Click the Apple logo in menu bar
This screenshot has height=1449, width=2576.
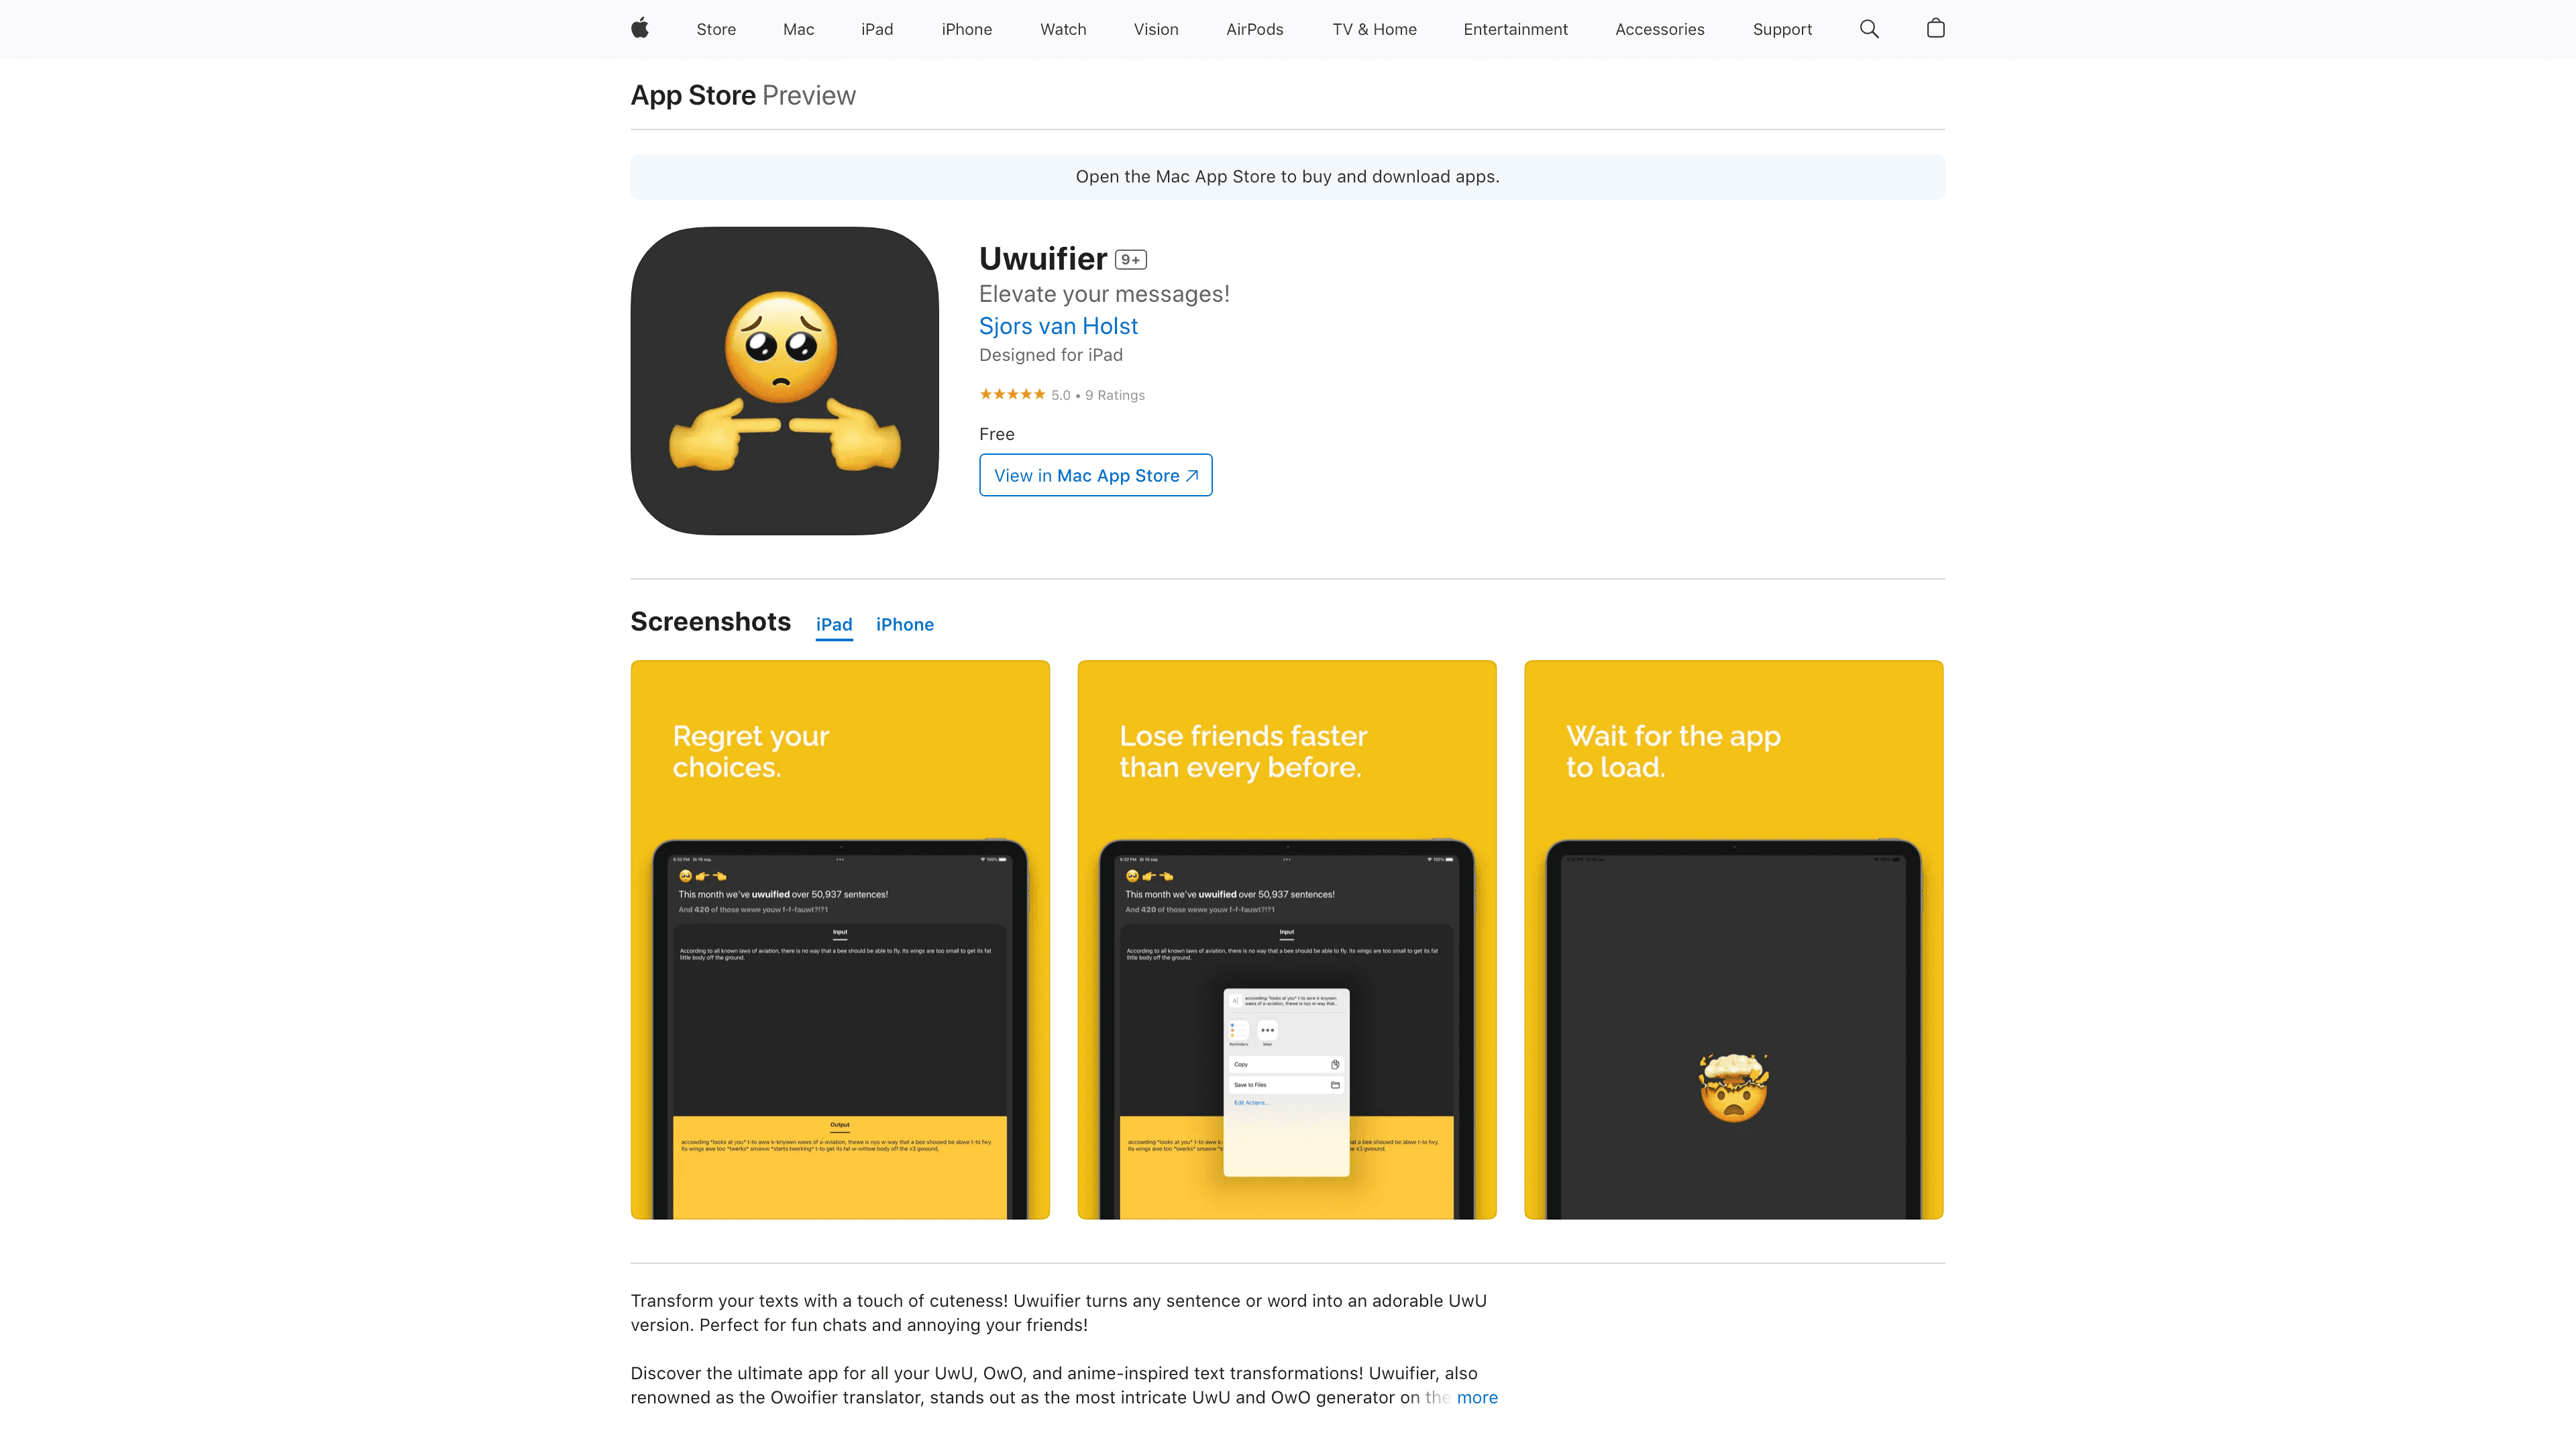(642, 28)
